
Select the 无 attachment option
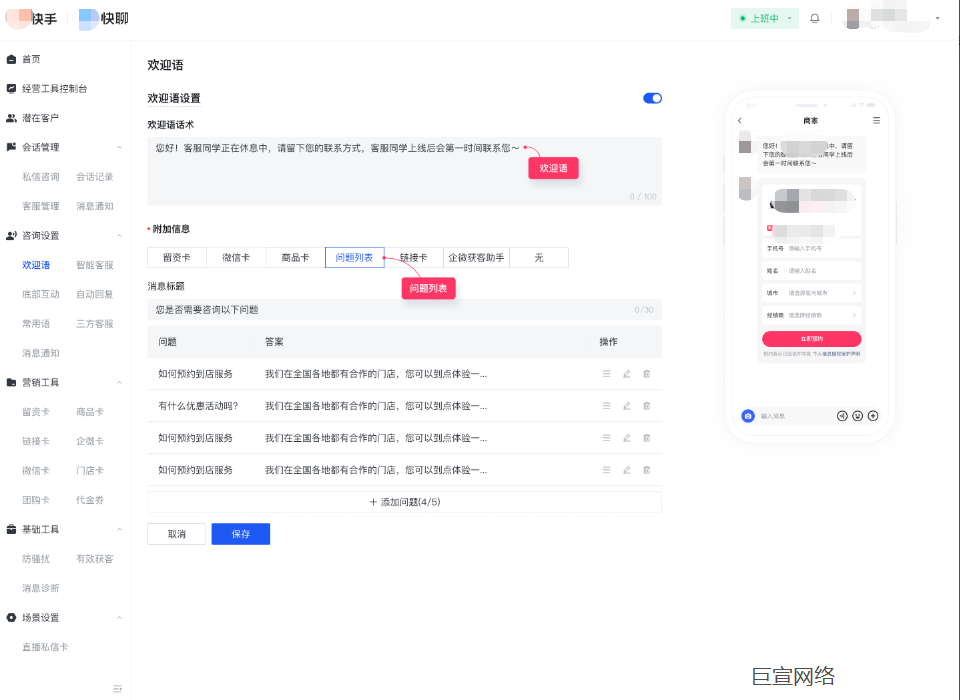click(x=538, y=257)
